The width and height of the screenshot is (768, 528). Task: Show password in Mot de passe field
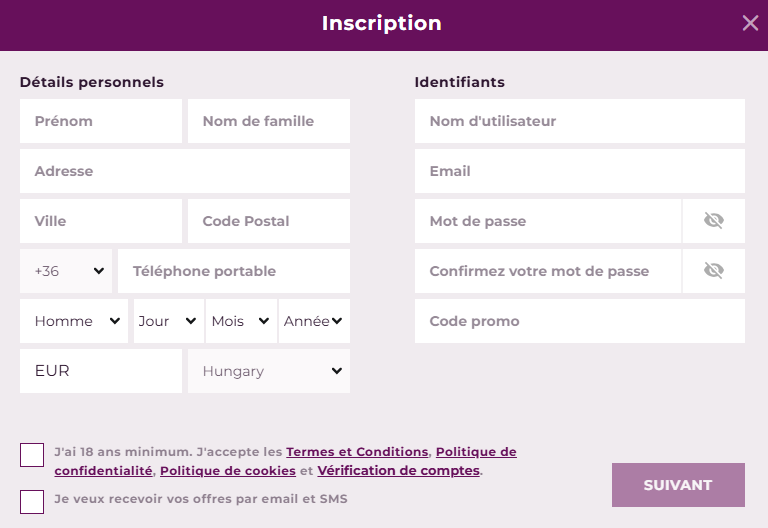click(x=714, y=221)
